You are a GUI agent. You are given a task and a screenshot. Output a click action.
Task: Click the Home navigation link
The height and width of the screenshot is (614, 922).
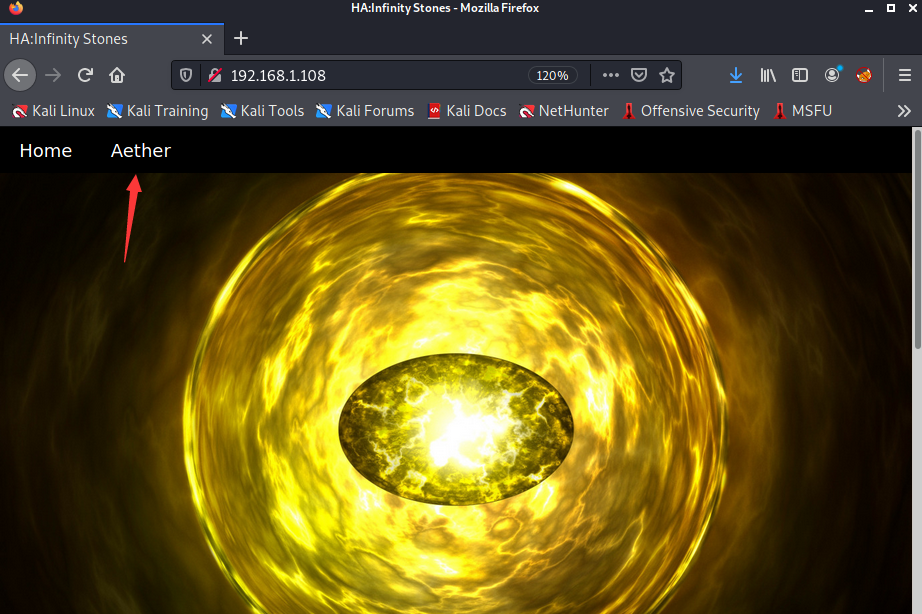tap(46, 151)
